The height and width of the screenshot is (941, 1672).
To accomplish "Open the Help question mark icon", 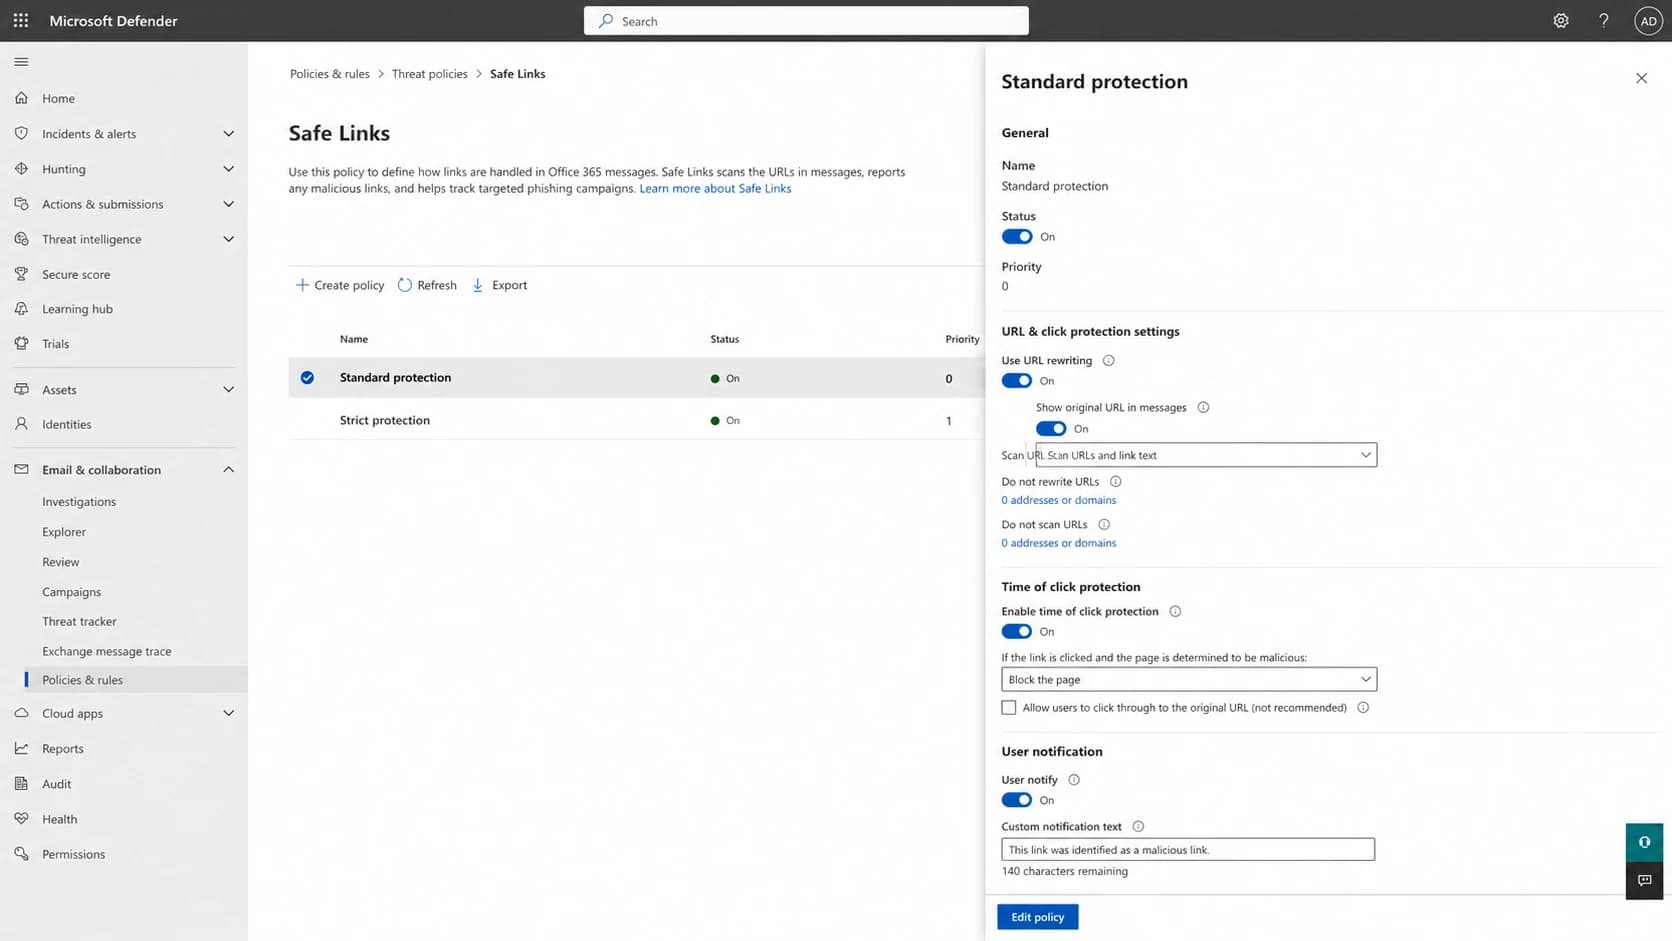I will coord(1603,21).
